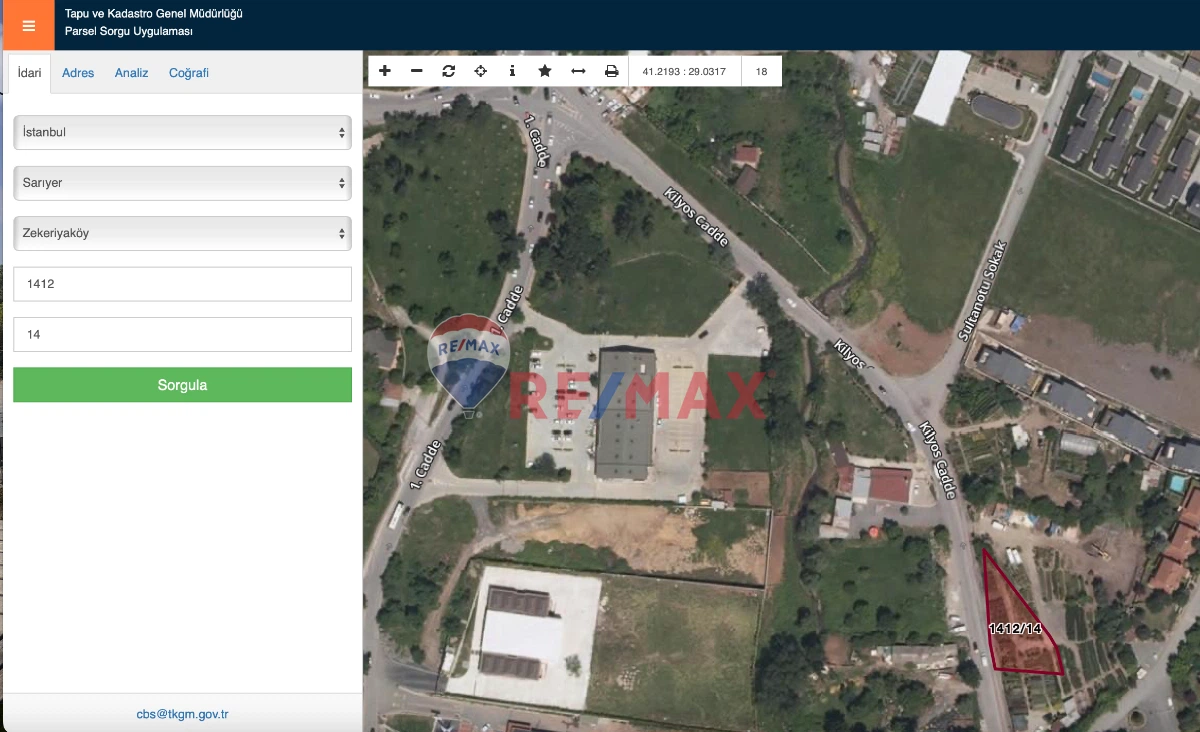Focus the block number field containing 1412
This screenshot has height=732, width=1200.
pos(182,284)
